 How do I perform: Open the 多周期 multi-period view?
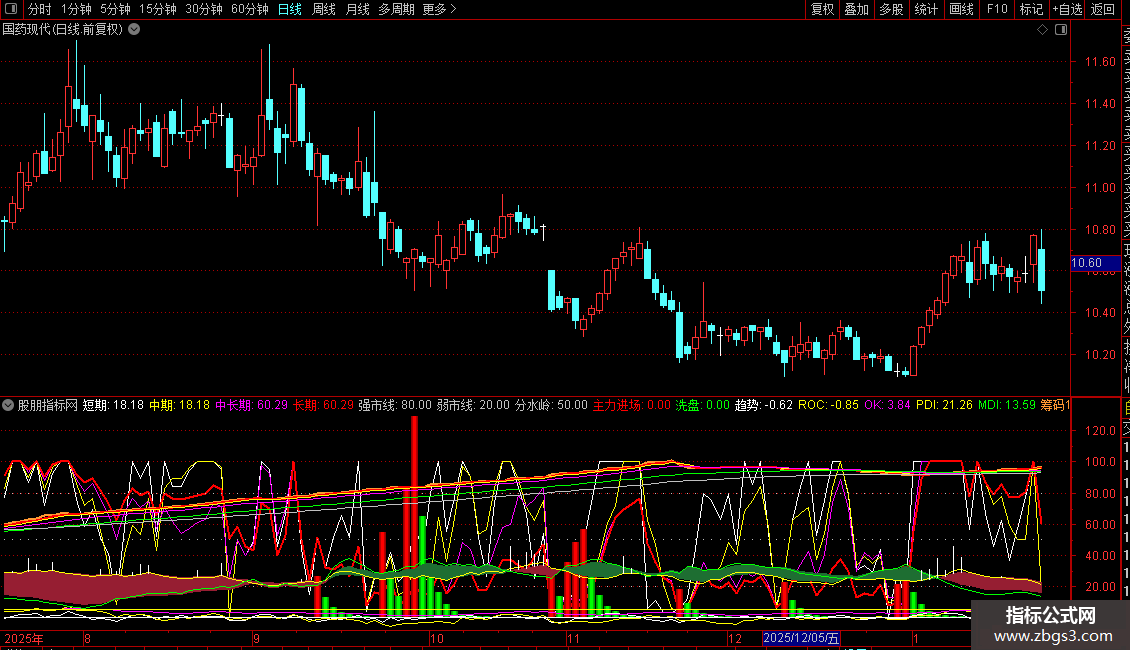(397, 9)
